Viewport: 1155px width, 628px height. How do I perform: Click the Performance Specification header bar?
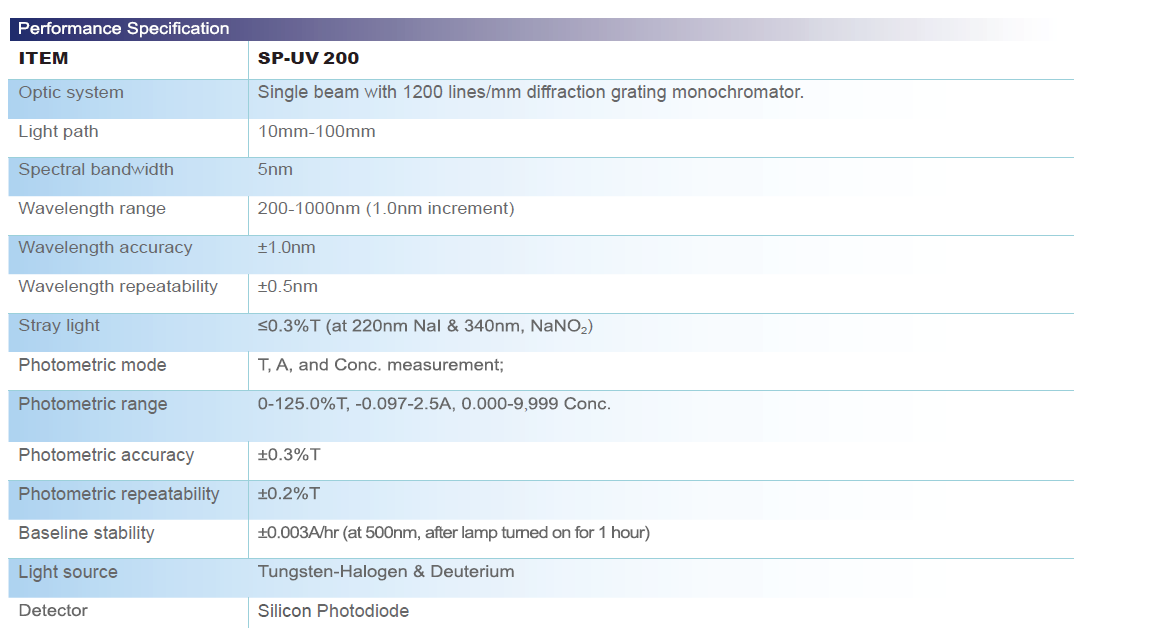(120, 29)
